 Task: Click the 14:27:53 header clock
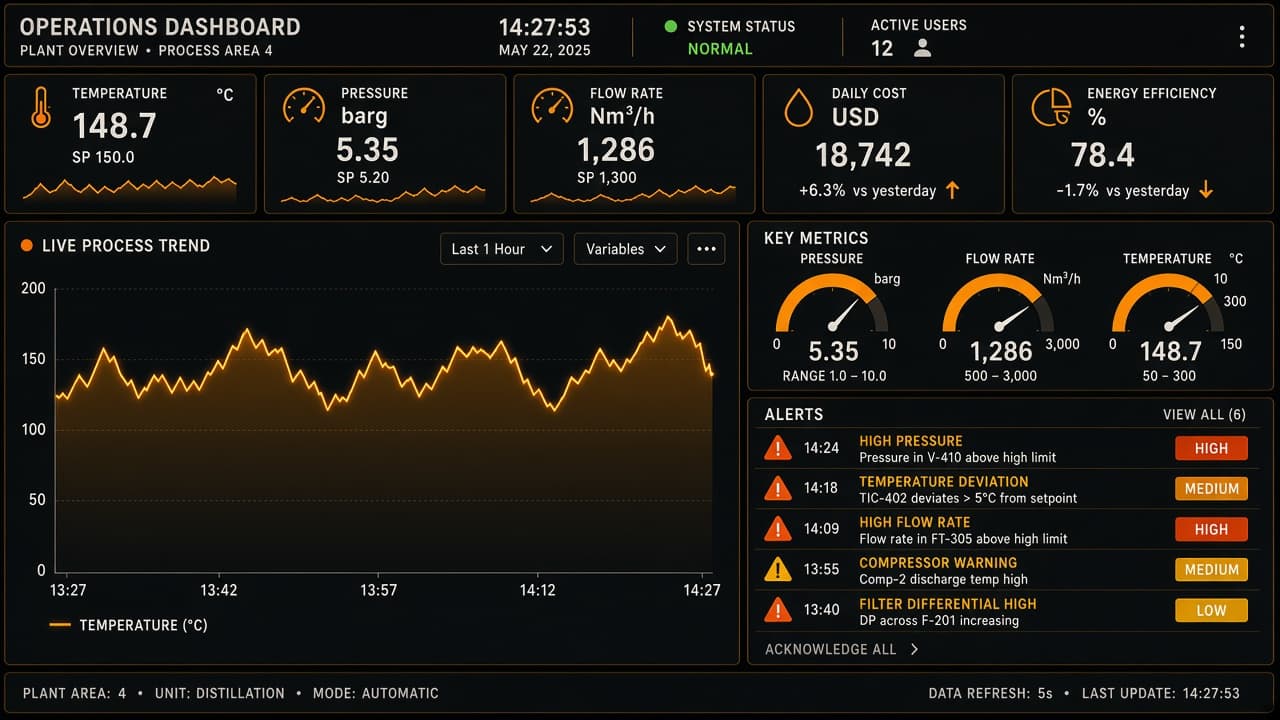point(544,27)
